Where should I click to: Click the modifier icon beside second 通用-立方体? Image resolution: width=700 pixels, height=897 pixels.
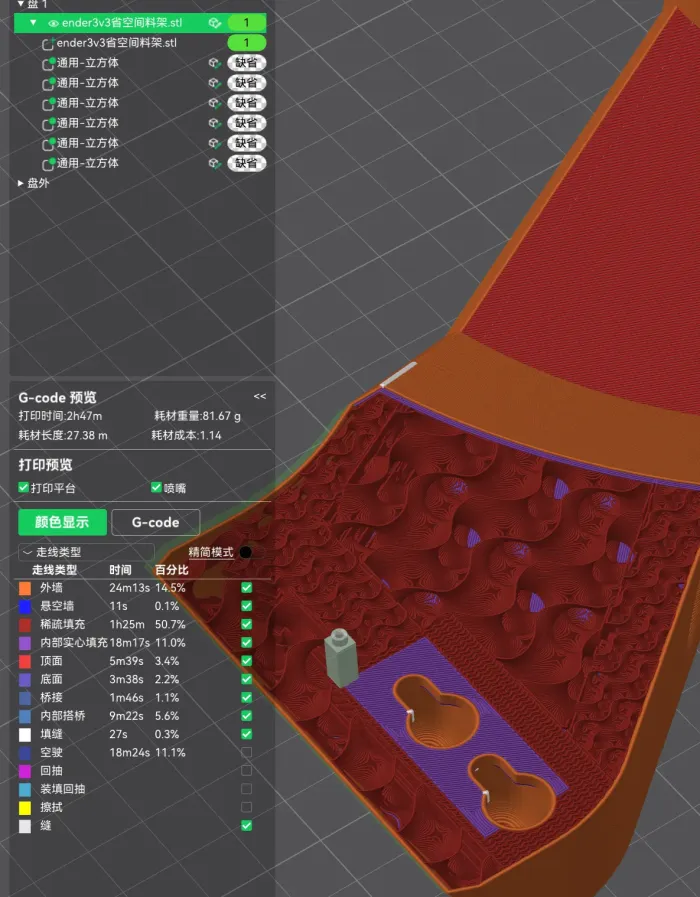[48, 83]
